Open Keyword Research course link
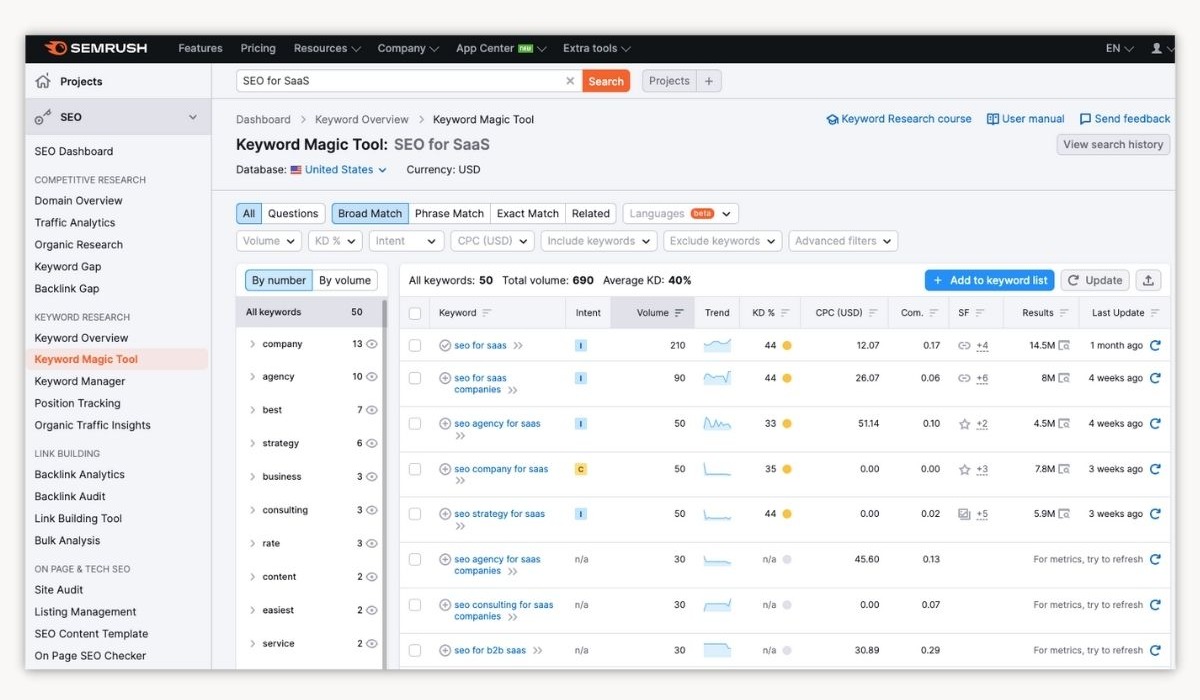 click(899, 119)
